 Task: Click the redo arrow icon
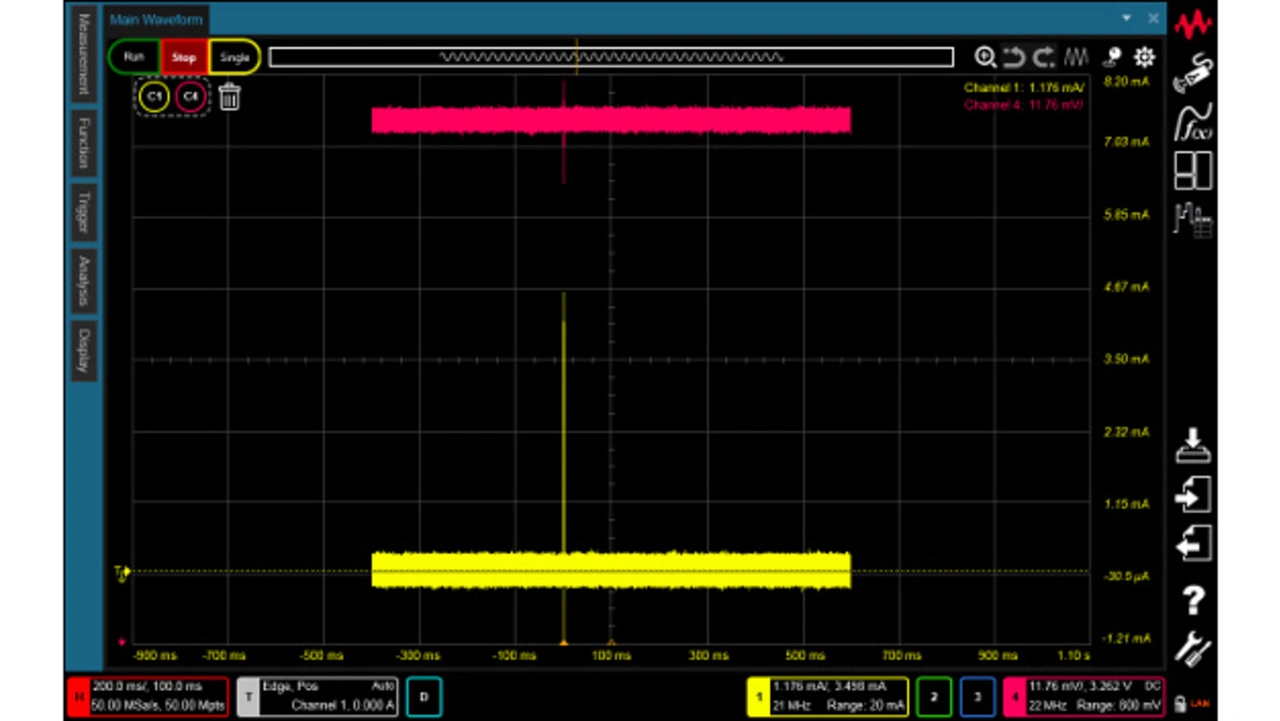[x=1044, y=57]
